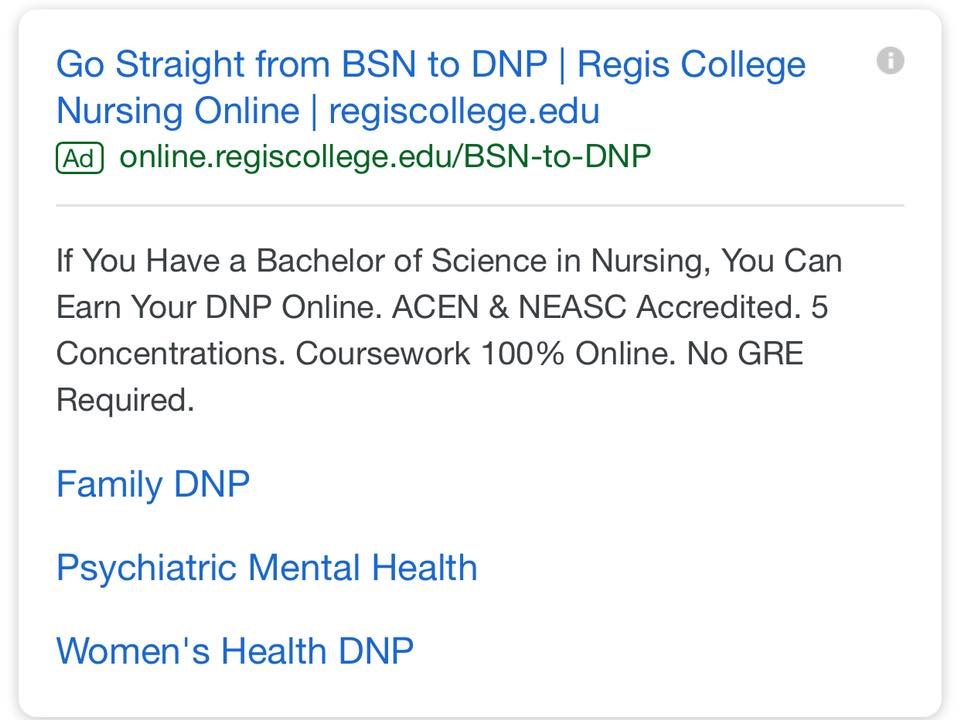Open the Family DNP sitelink
Screen dimensions: 960x720
[153, 484]
